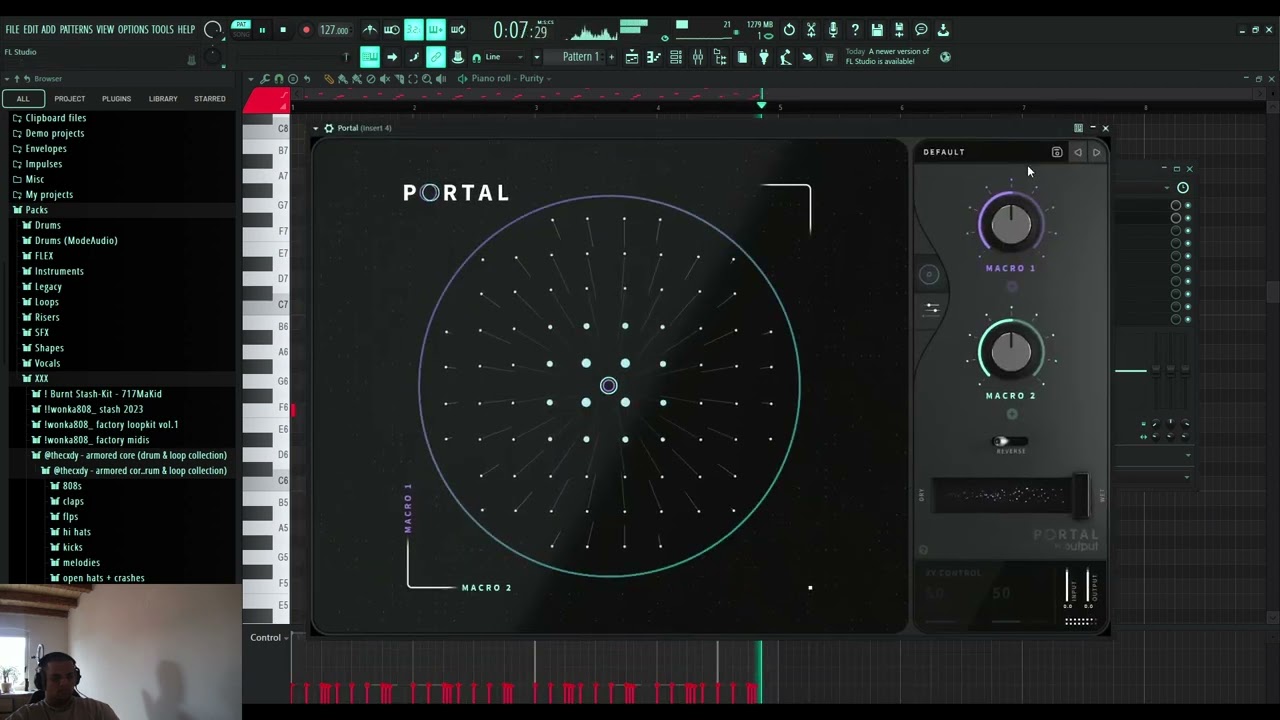Toggle typing keyboard to piano icon
The image size is (1280, 720).
point(370,57)
